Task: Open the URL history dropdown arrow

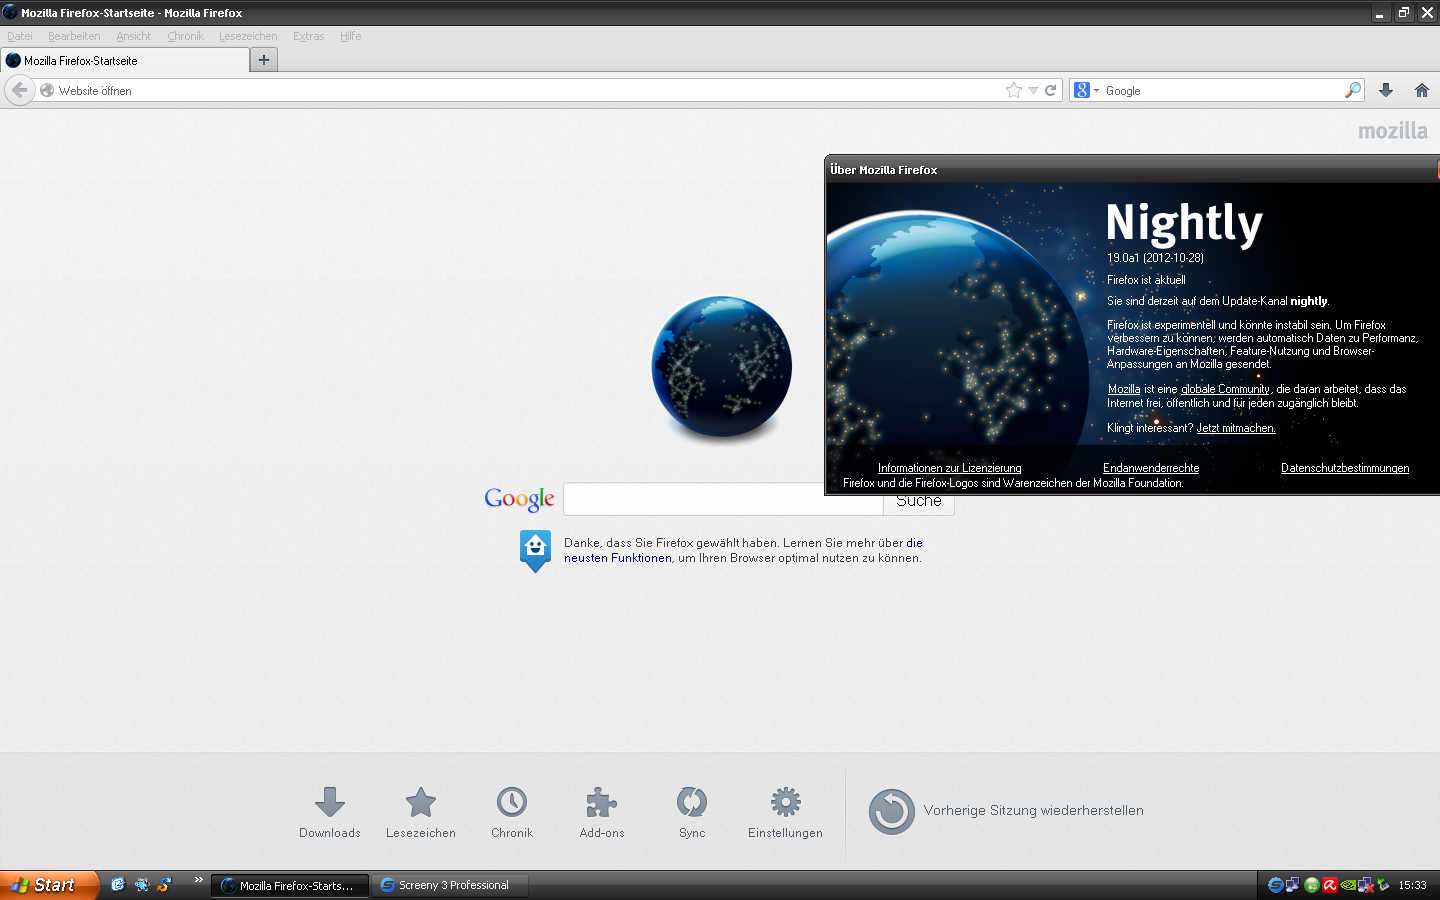Action: point(1033,90)
